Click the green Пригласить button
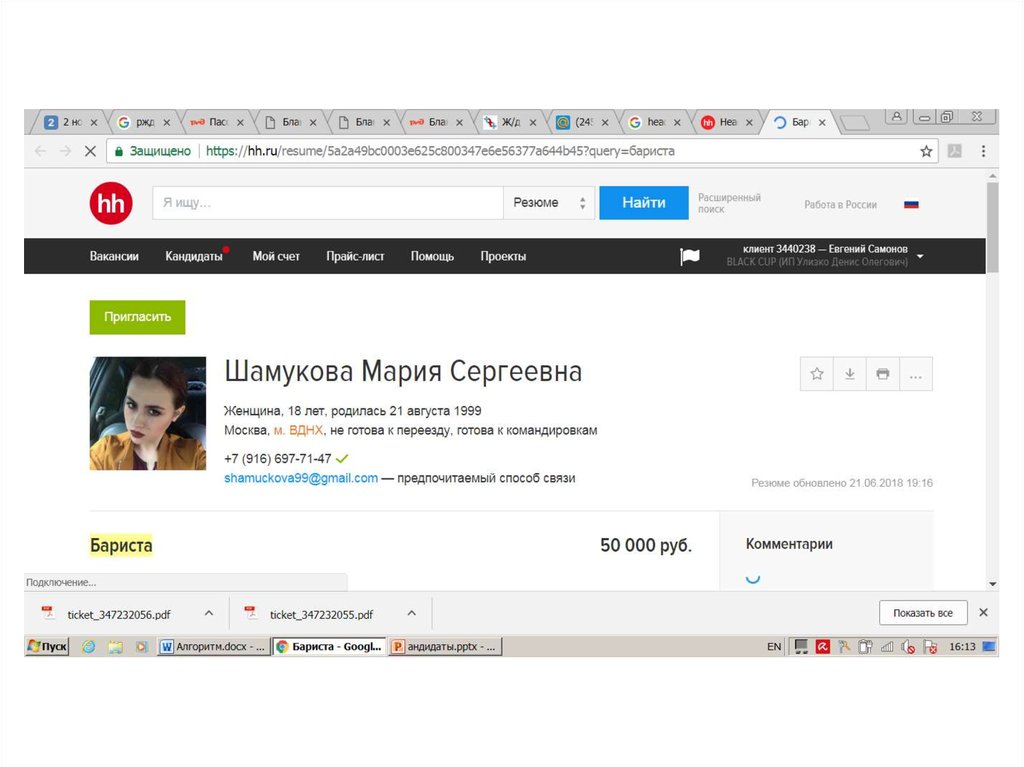This screenshot has height=767, width=1024. (x=137, y=317)
